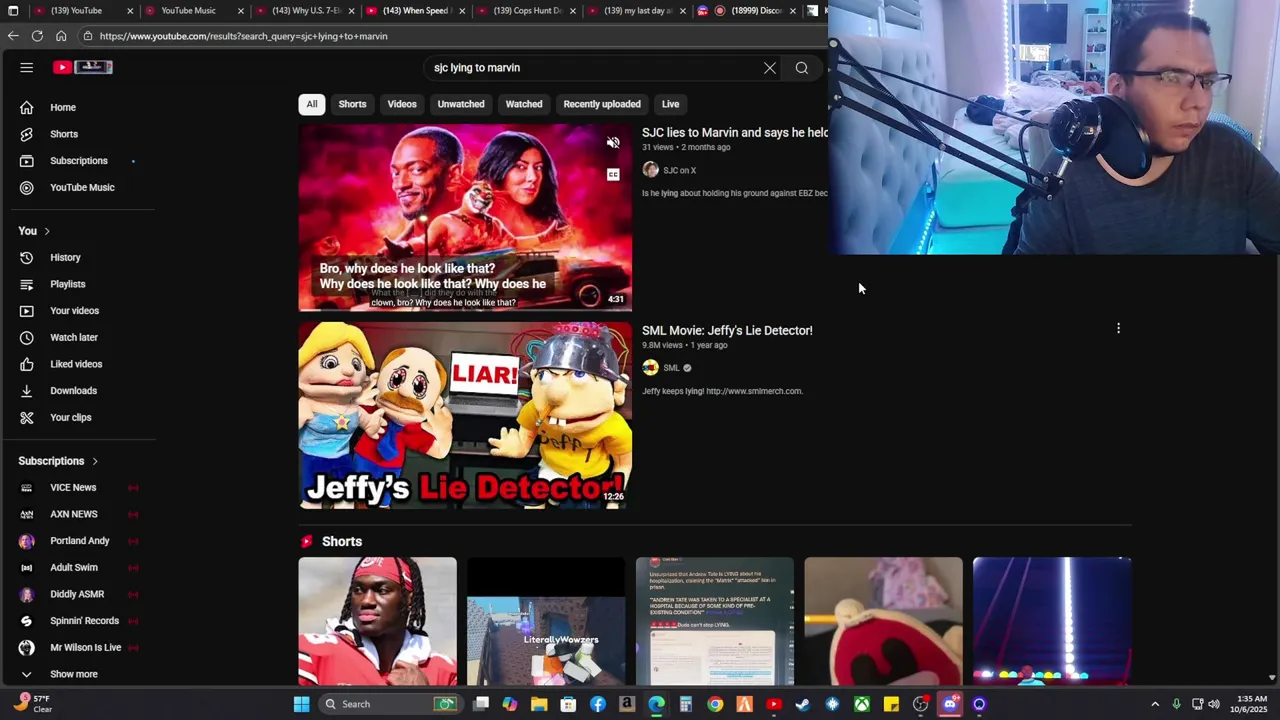1280x720 pixels.
Task: Click the taskbar Search box
Action: tap(390, 704)
